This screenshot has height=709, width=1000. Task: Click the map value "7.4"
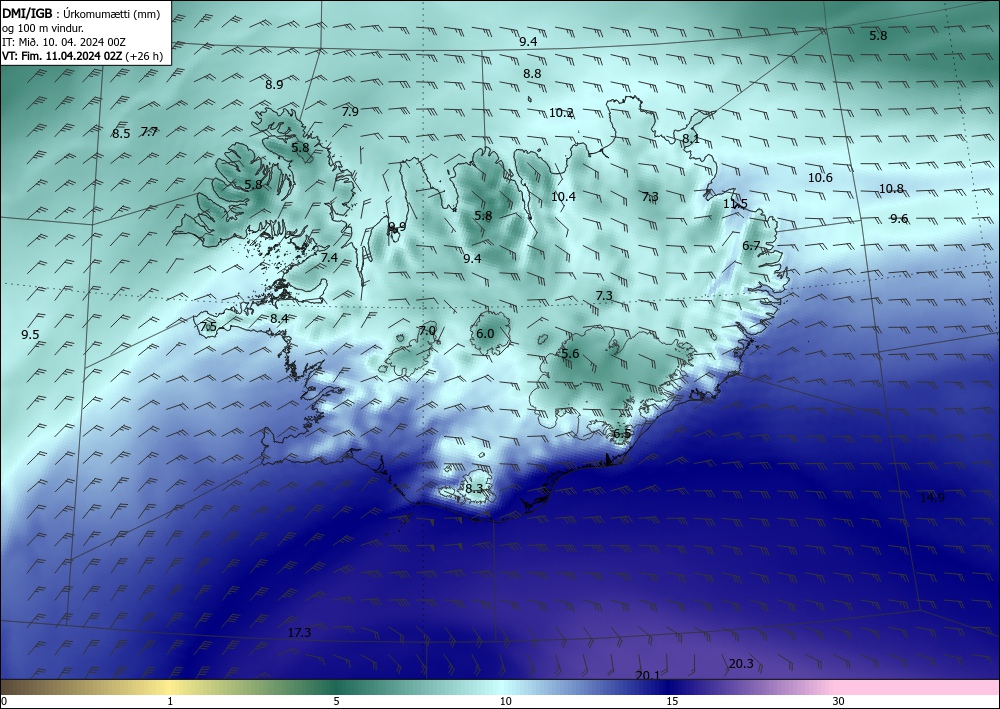(329, 258)
